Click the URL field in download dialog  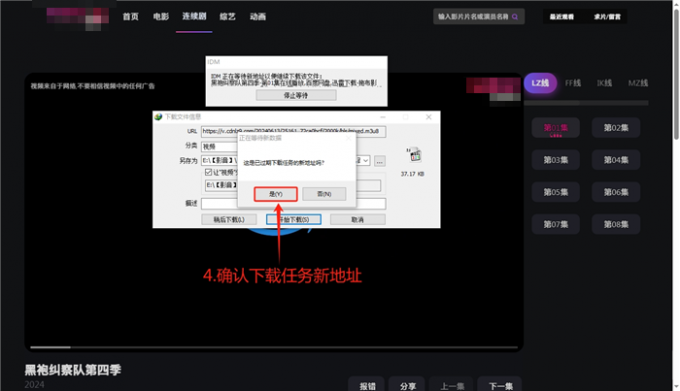click(293, 131)
